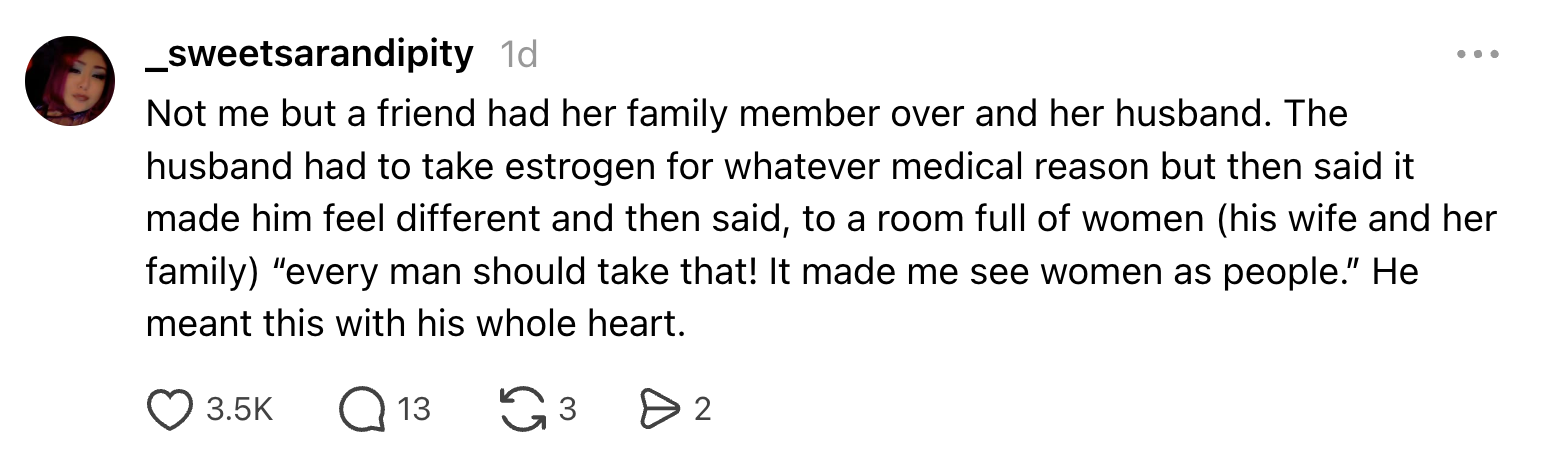
Task: Click the parenthetical "(his wife and her"
Action: 1355,219
